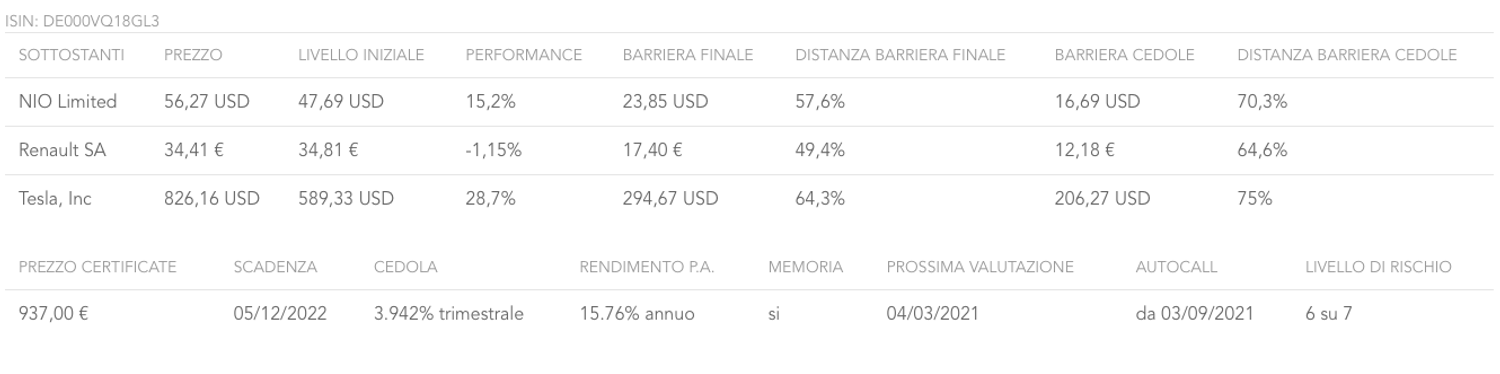This screenshot has height=374, width=1500.
Task: Click the BARRIERA CEDOLE column header
Action: point(1124,55)
